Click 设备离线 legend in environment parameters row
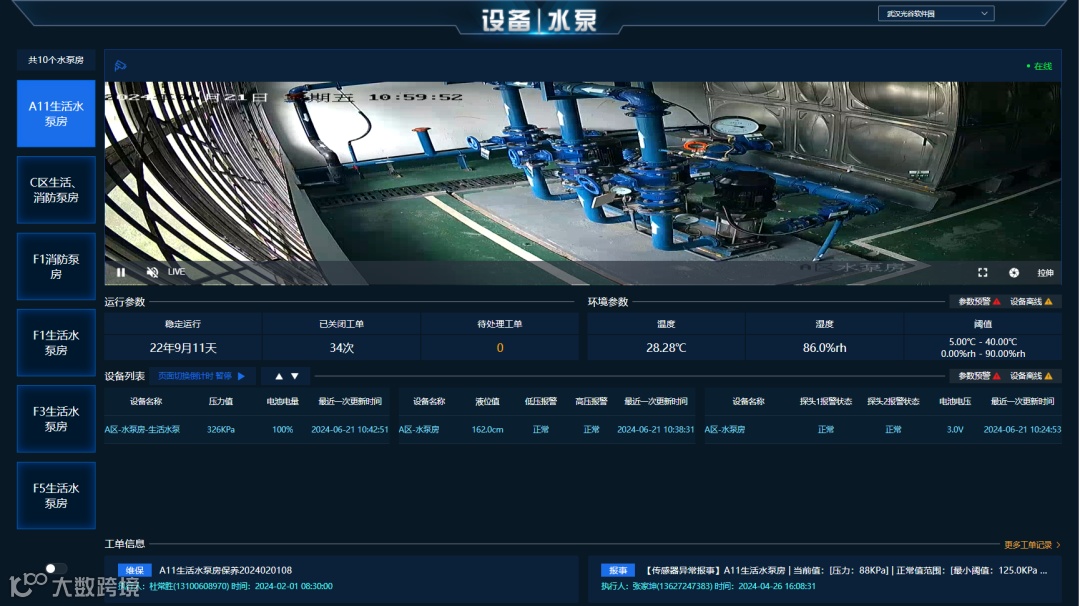The width and height of the screenshot is (1080, 606). pos(1031,302)
